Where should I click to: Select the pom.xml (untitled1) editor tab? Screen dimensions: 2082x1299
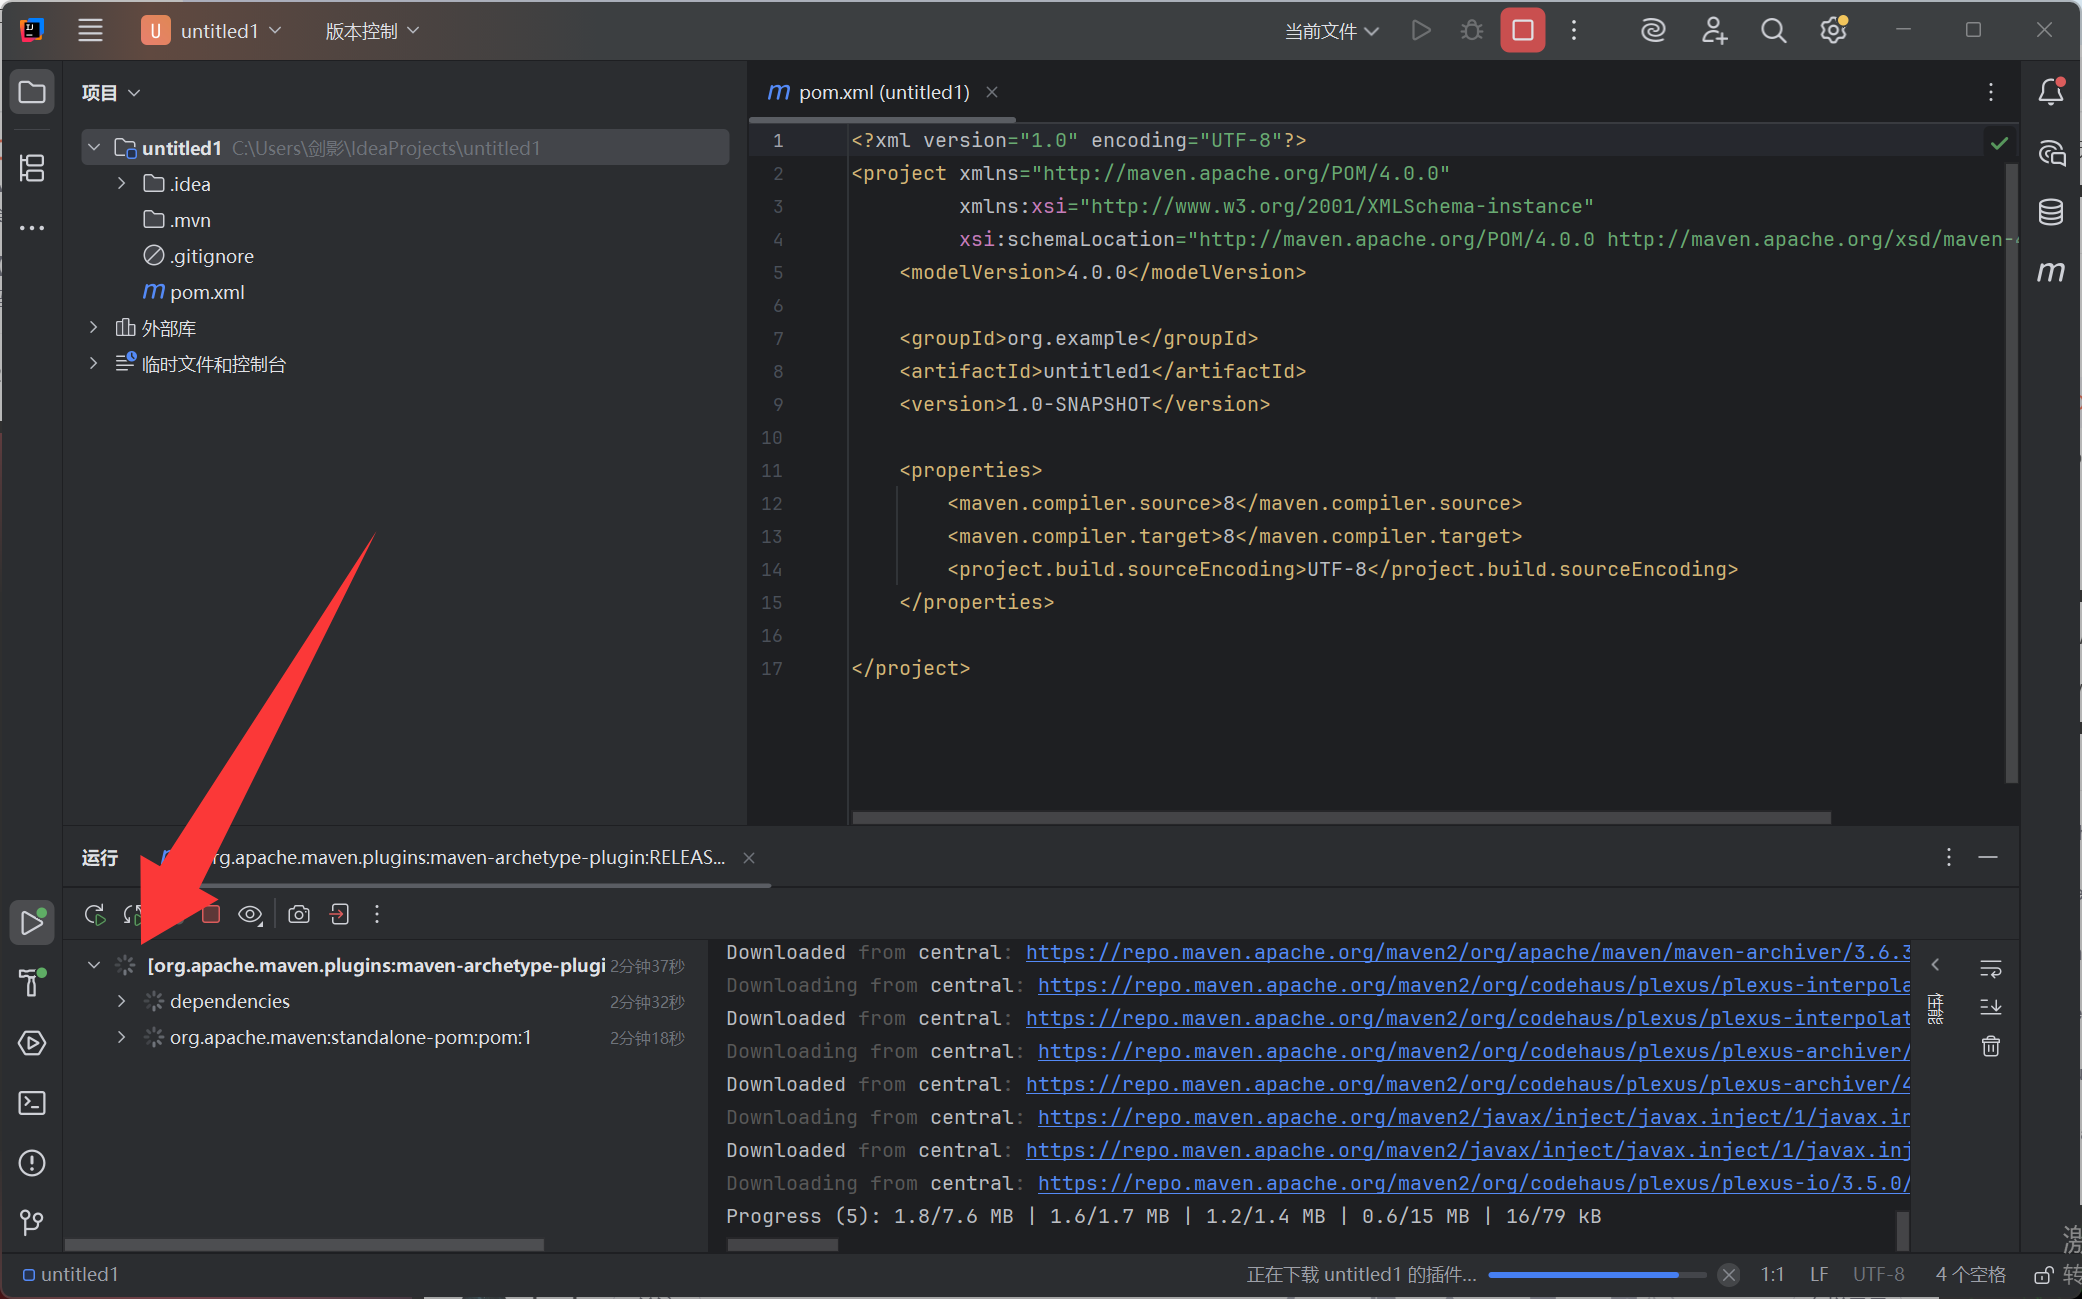[x=882, y=92]
